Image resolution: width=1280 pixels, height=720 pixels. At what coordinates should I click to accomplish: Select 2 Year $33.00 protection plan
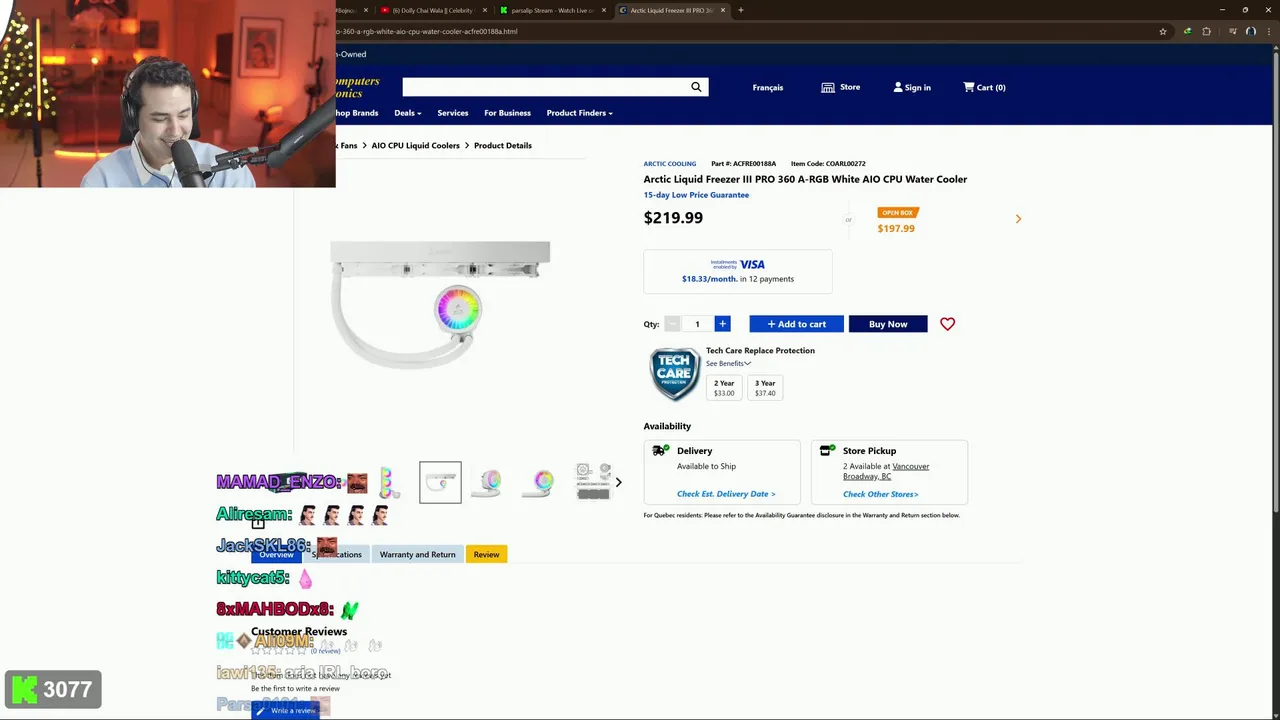click(x=724, y=388)
